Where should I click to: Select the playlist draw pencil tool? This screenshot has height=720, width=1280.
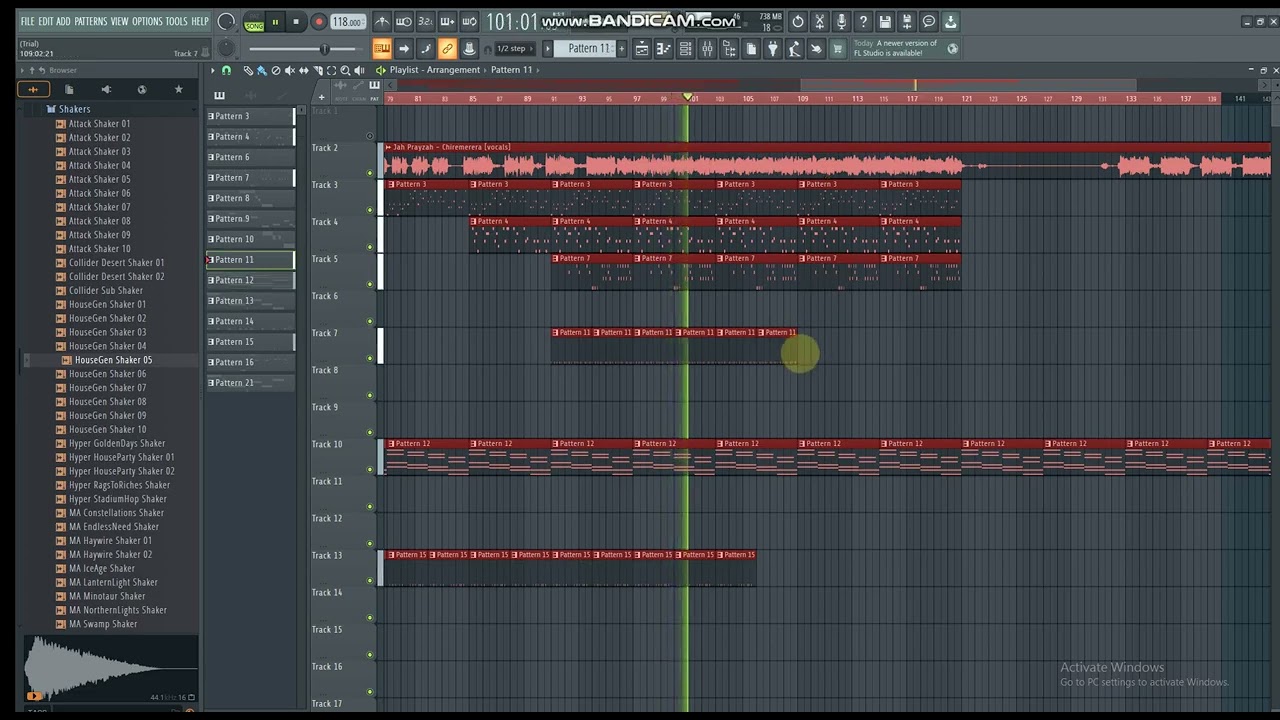pos(248,70)
